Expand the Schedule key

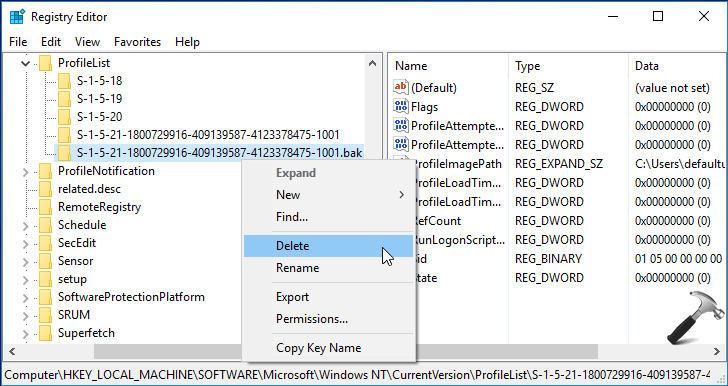click(x=26, y=226)
